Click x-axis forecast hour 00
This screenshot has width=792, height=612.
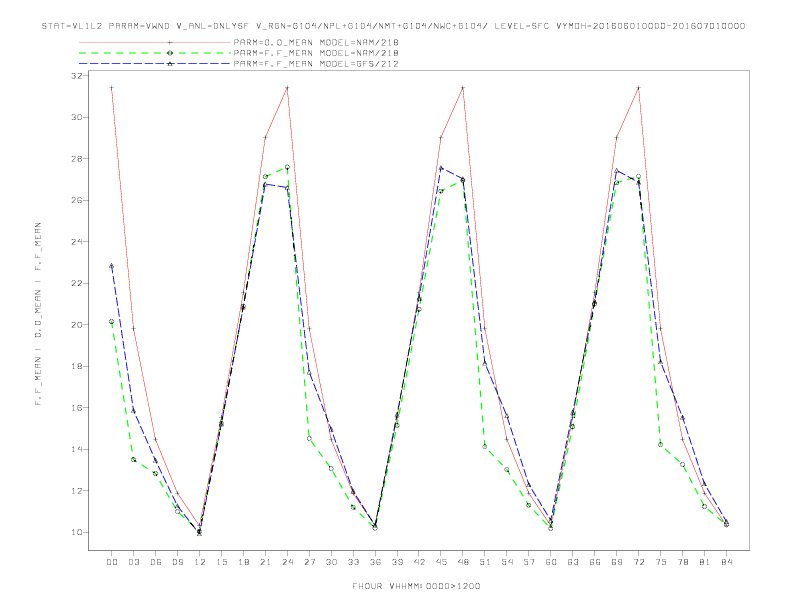tap(112, 562)
